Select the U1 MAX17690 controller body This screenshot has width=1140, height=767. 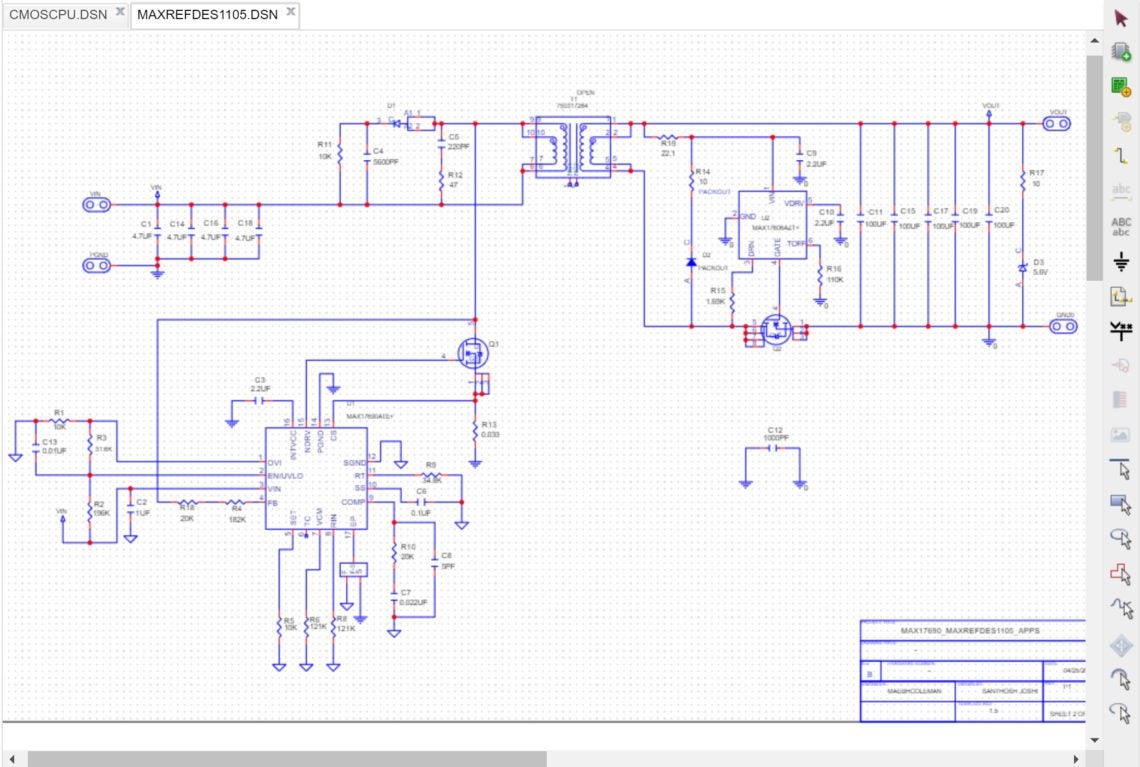click(316, 478)
